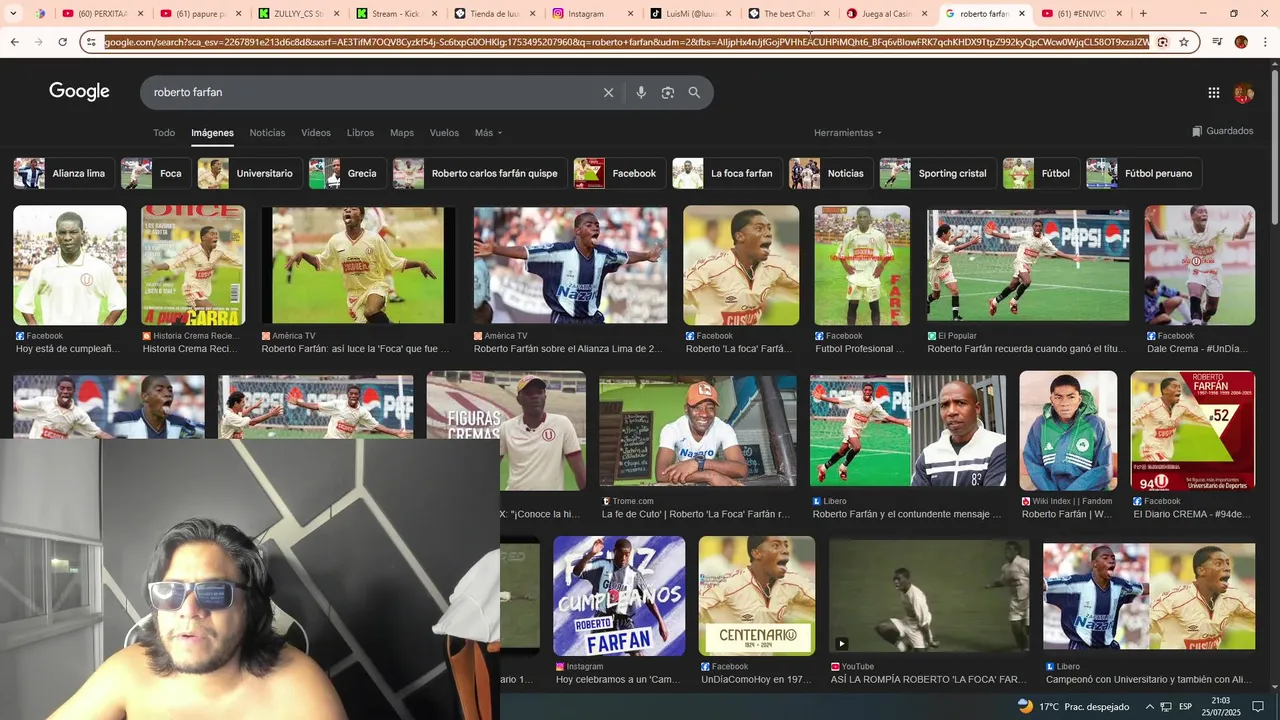Start voice search with the microphone icon
Viewport: 1280px width, 720px height.
pos(641,92)
